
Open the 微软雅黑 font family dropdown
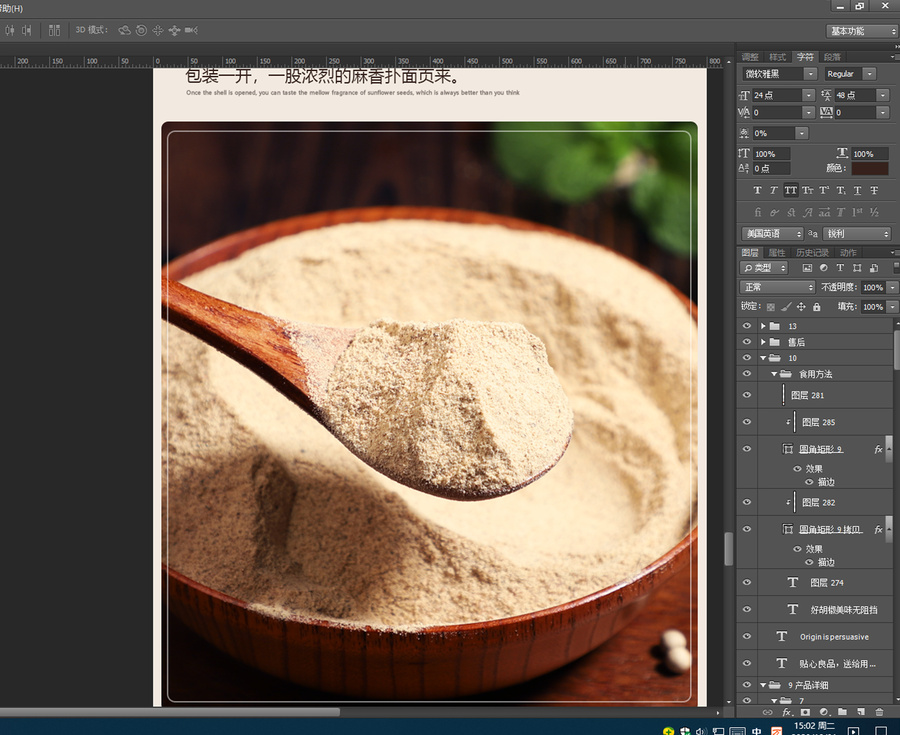pyautogui.click(x=810, y=74)
